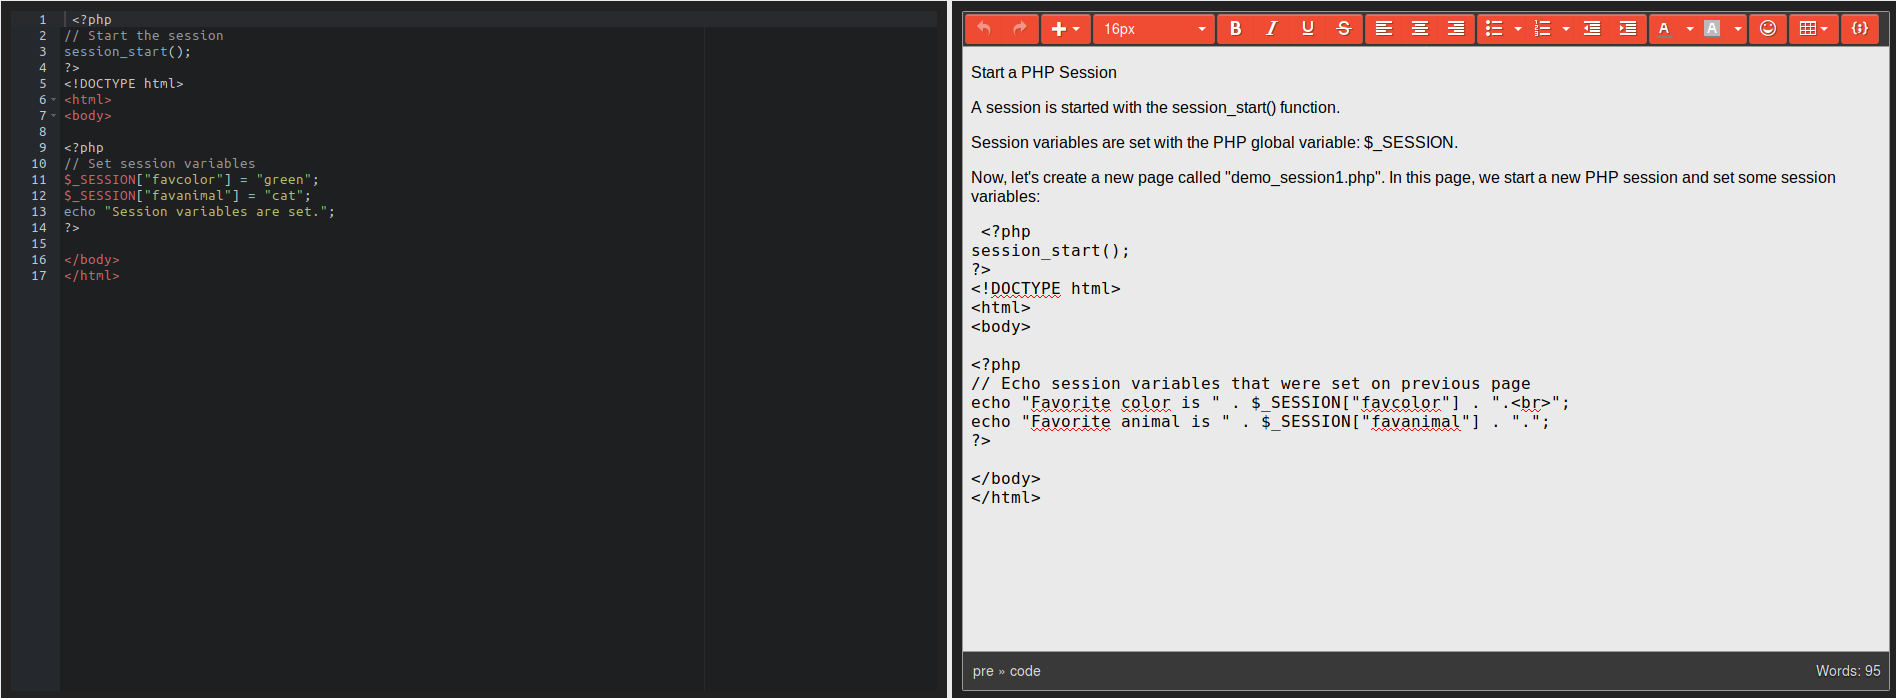
Task: Insert an emoticon
Action: pyautogui.click(x=1768, y=29)
